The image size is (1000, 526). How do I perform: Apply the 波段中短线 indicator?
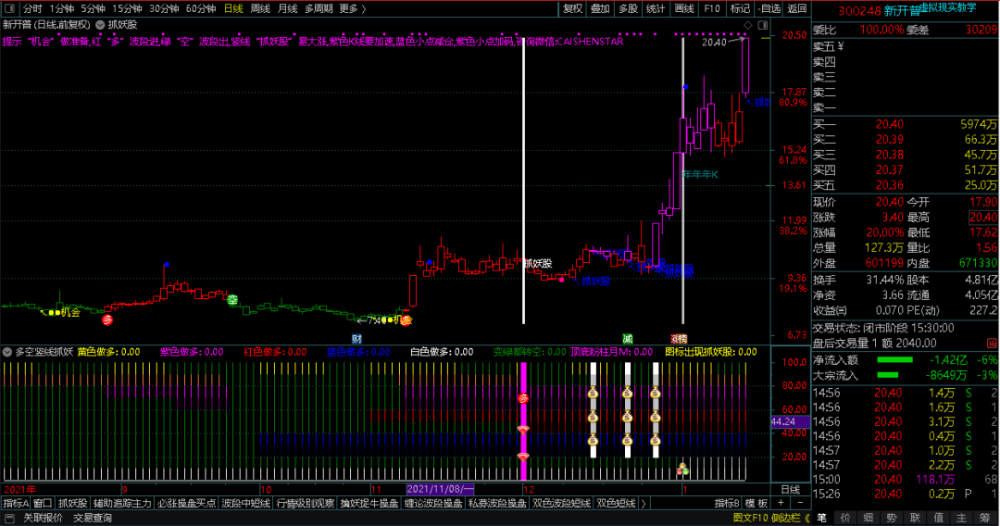(246, 503)
